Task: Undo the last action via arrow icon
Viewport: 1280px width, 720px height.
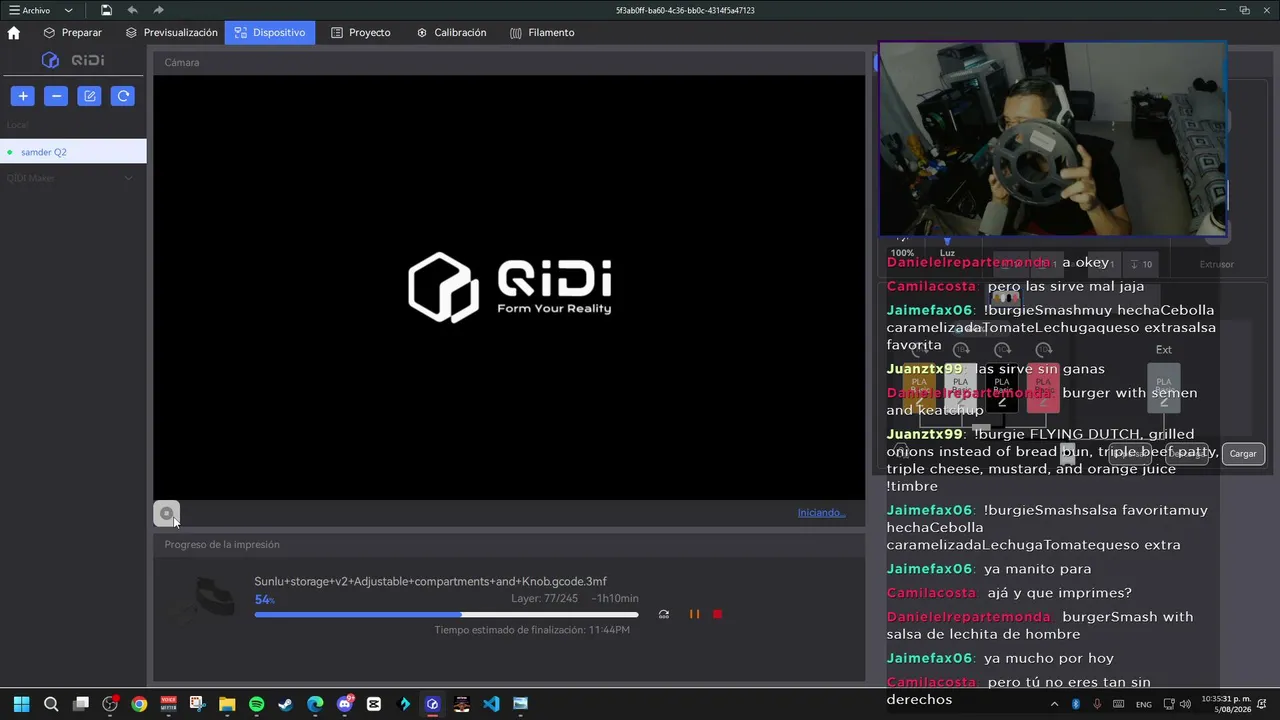Action: (132, 10)
